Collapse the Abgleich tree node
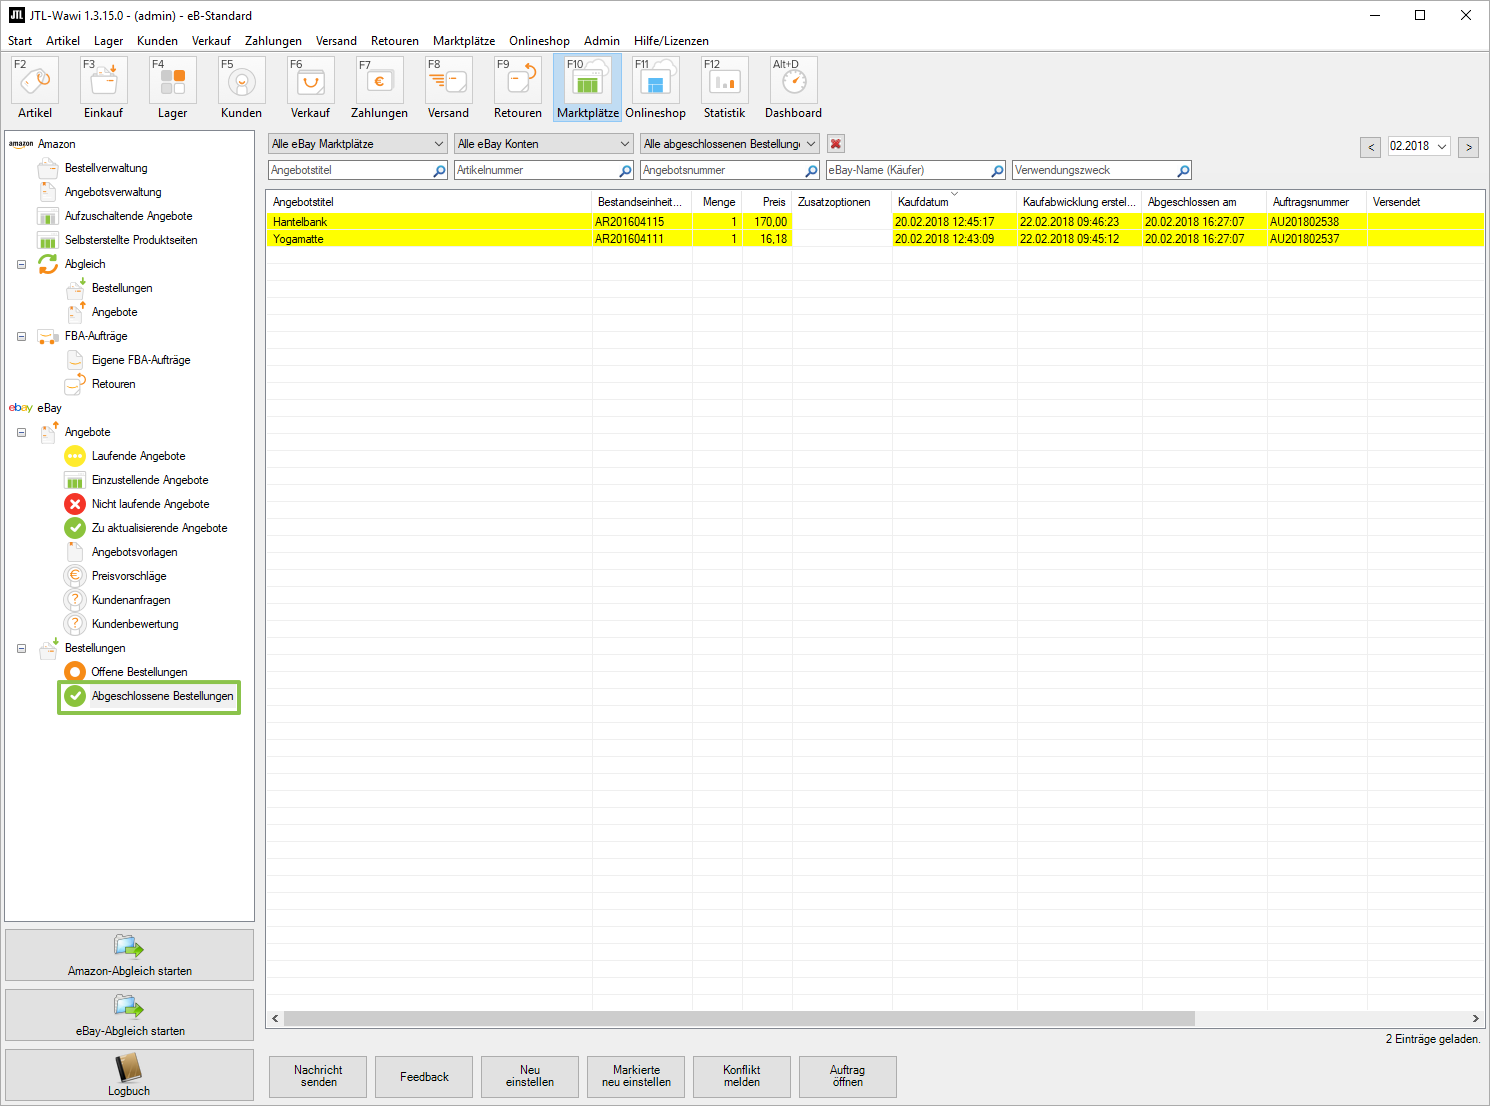Viewport: 1490px width, 1106px height. pos(21,264)
